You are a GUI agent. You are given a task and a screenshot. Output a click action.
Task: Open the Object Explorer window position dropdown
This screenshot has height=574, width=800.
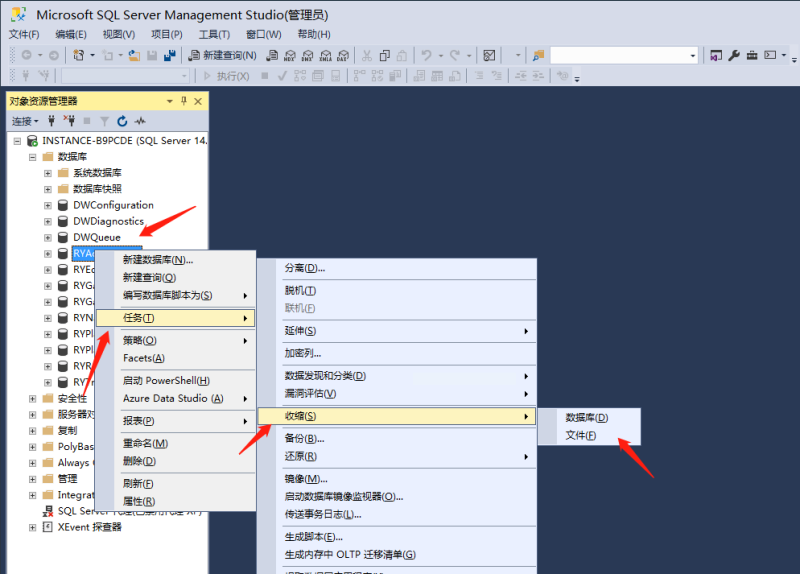click(x=170, y=101)
